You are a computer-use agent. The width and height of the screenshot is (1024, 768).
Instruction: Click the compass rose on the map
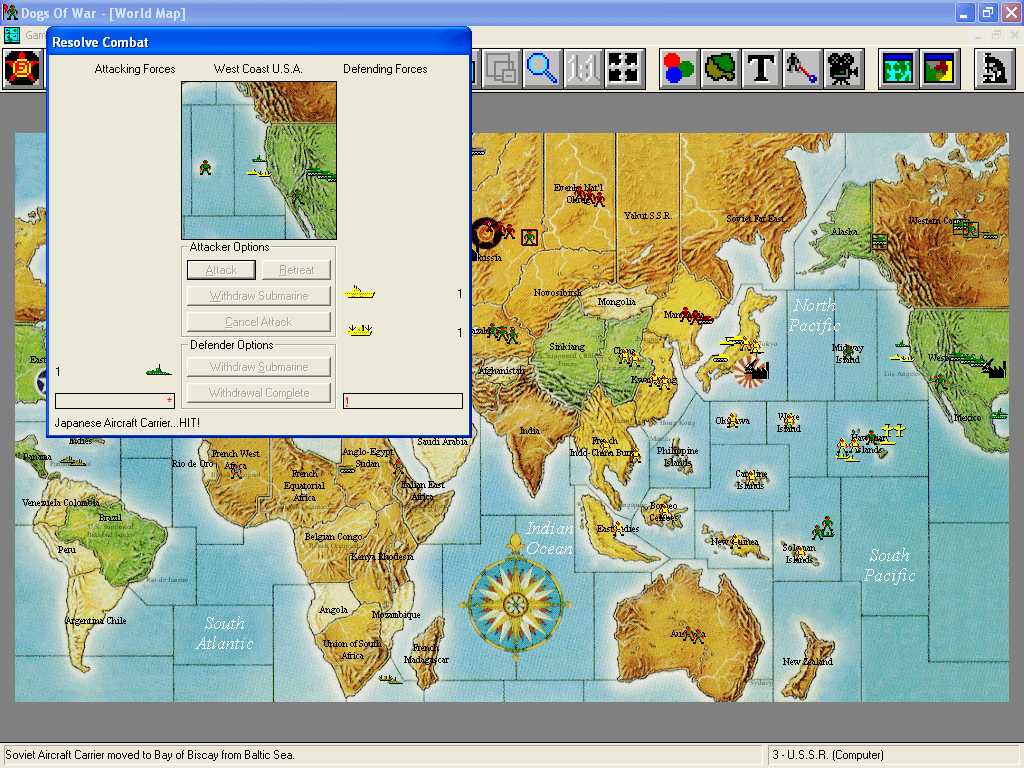[515, 603]
